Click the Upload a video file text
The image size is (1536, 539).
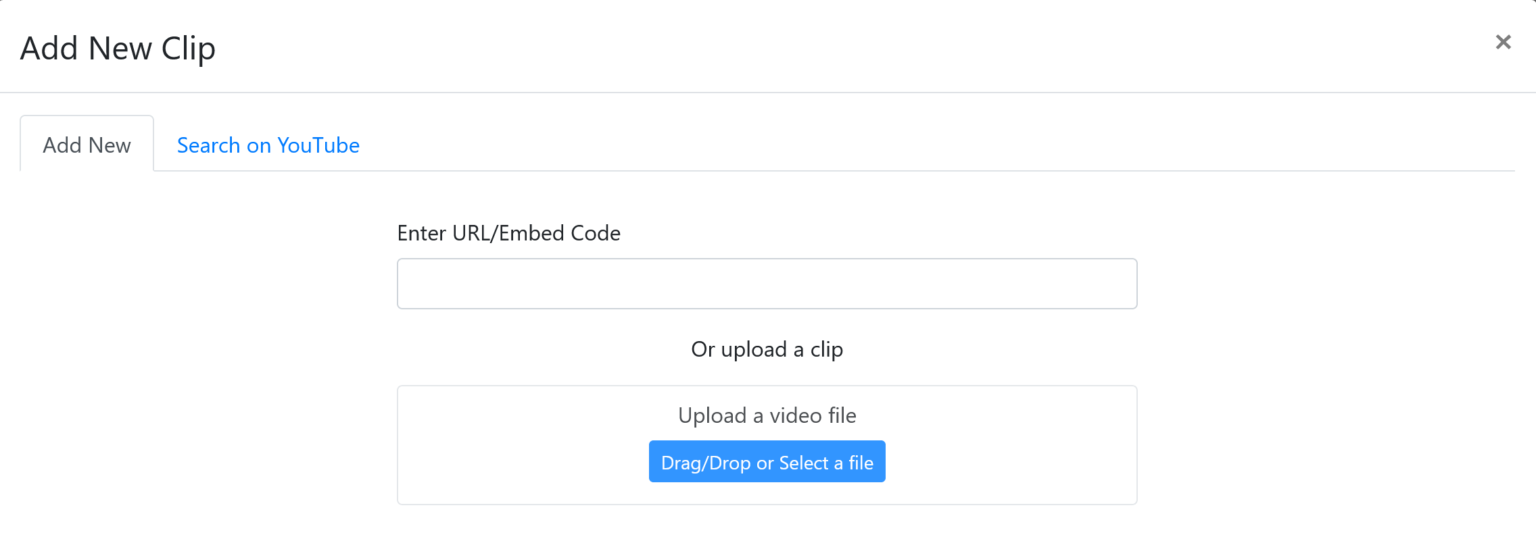tap(766, 415)
